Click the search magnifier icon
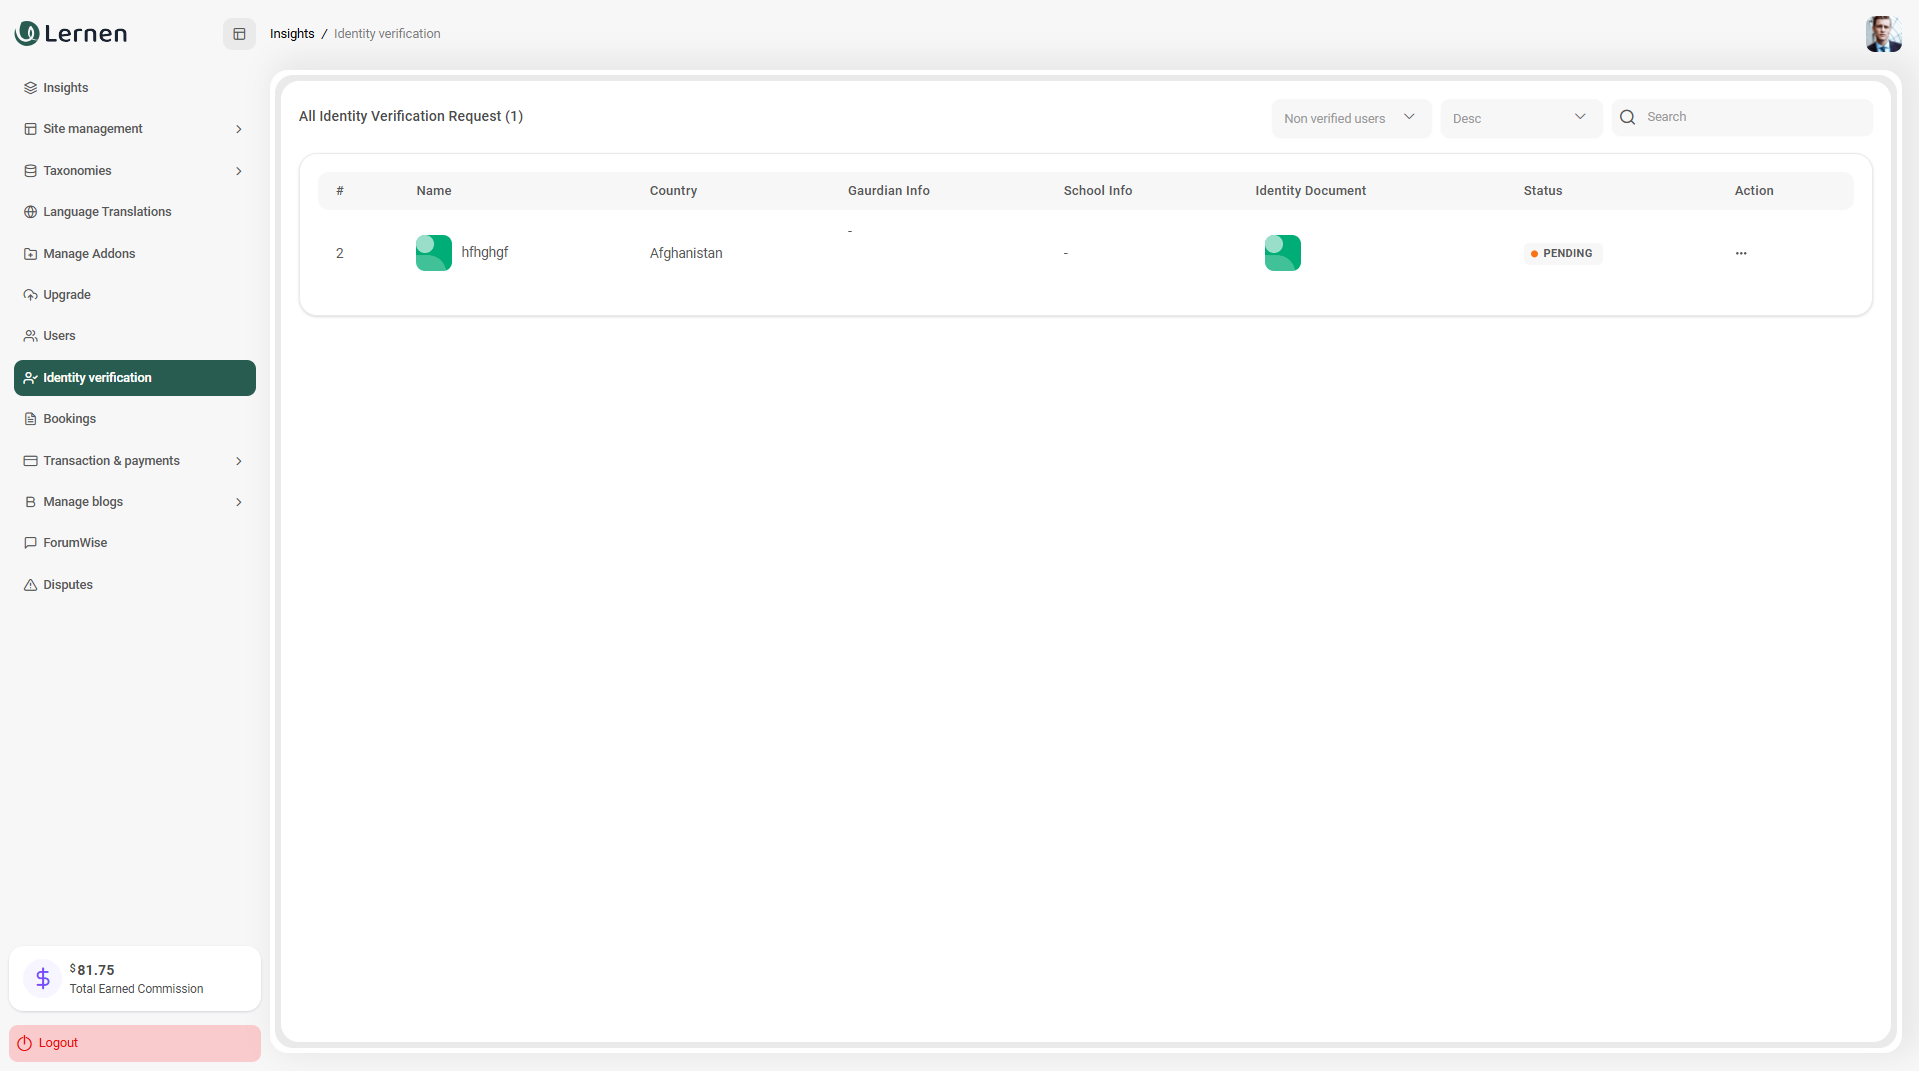 pos(1627,118)
